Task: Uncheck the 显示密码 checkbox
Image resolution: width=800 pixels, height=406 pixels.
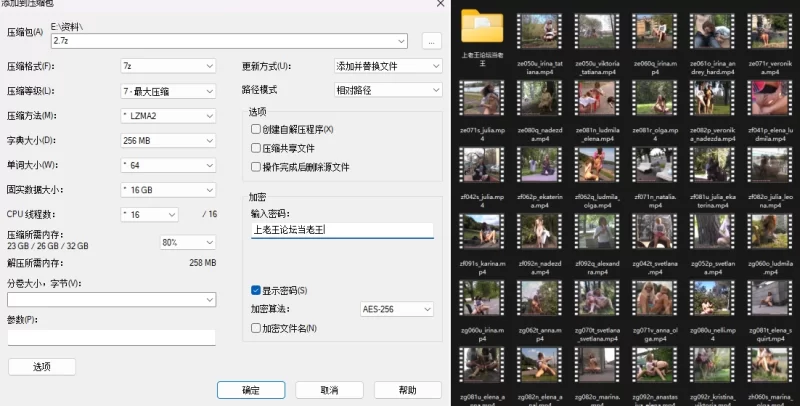Action: pyautogui.click(x=256, y=290)
